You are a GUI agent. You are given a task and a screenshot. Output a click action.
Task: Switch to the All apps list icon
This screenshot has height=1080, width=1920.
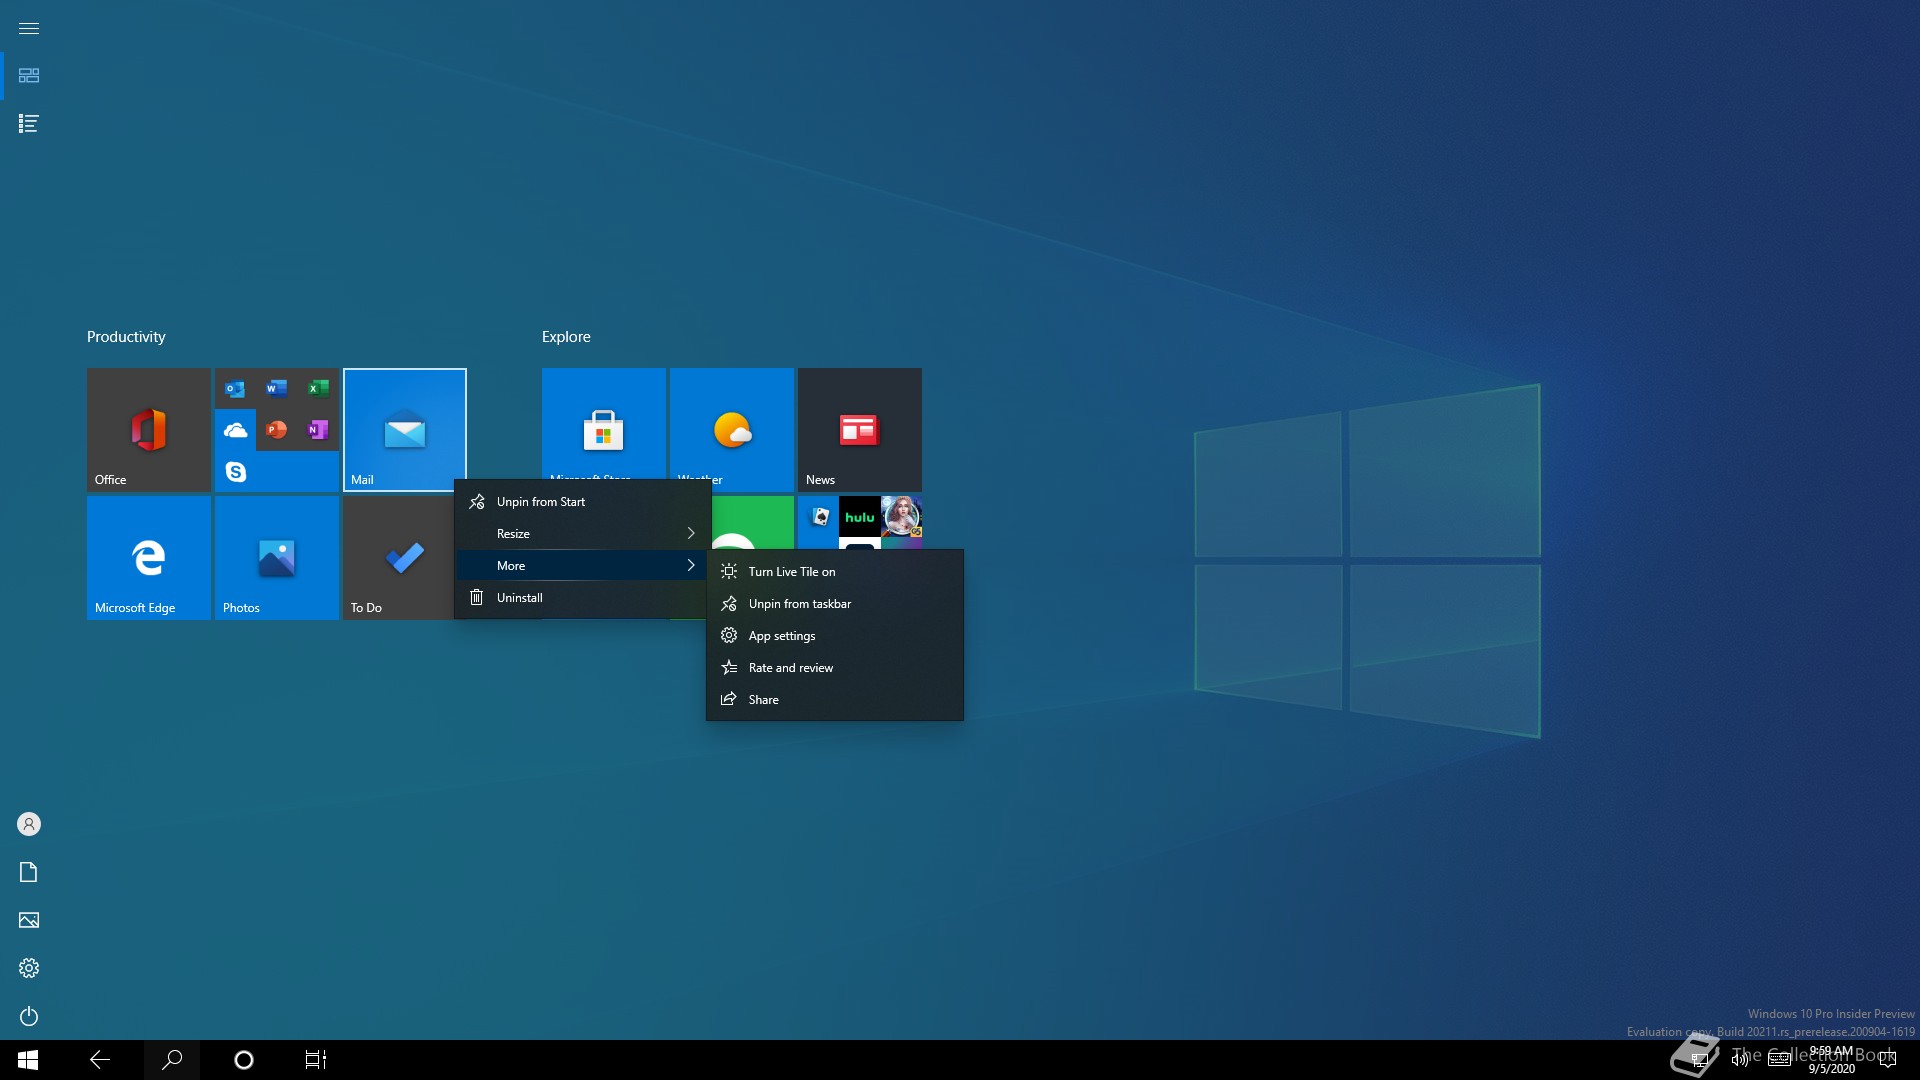(29, 123)
